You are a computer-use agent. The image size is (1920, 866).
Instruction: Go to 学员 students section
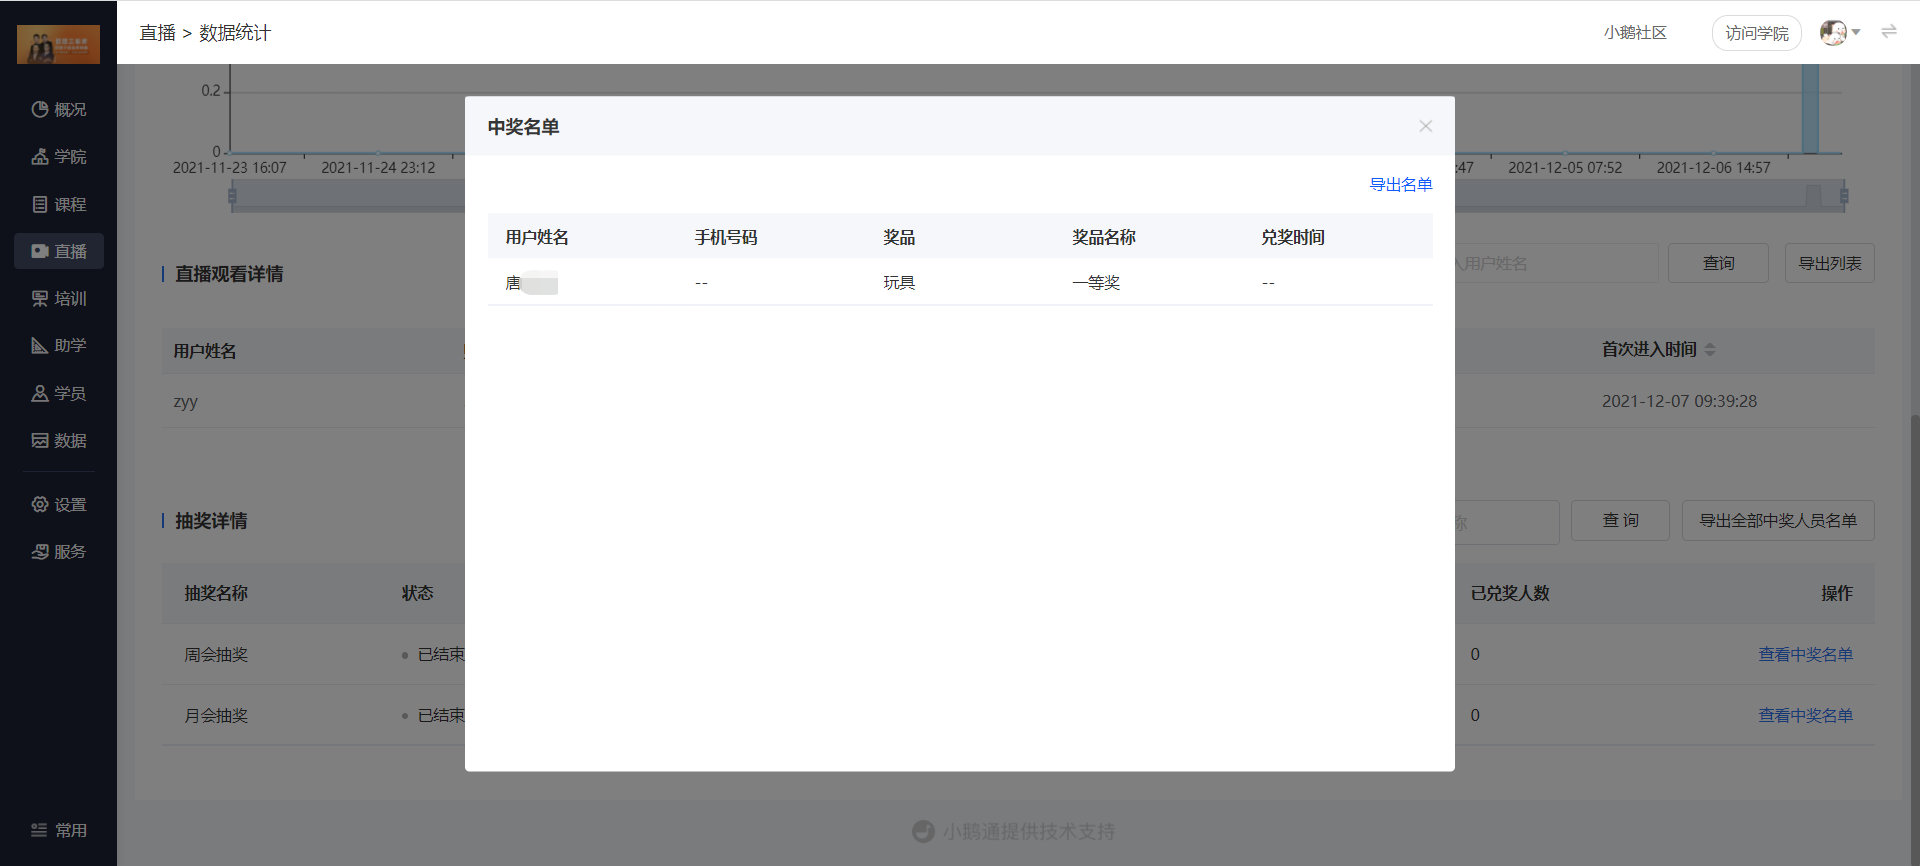(59, 393)
